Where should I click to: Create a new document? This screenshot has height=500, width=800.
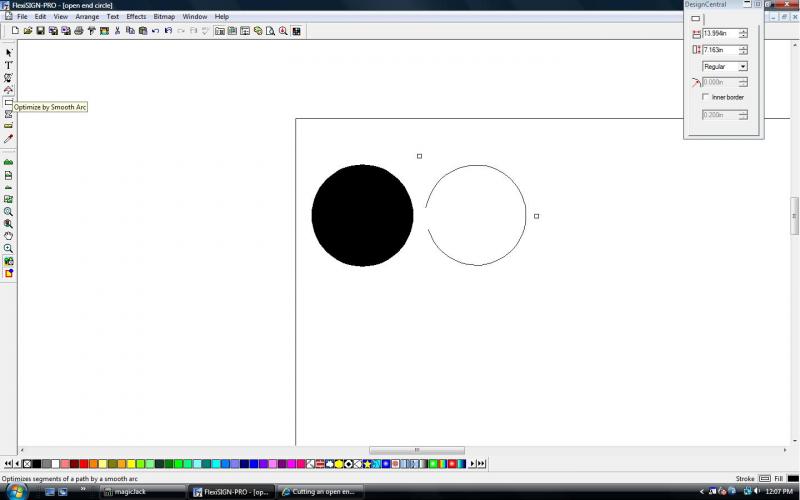tap(15, 31)
